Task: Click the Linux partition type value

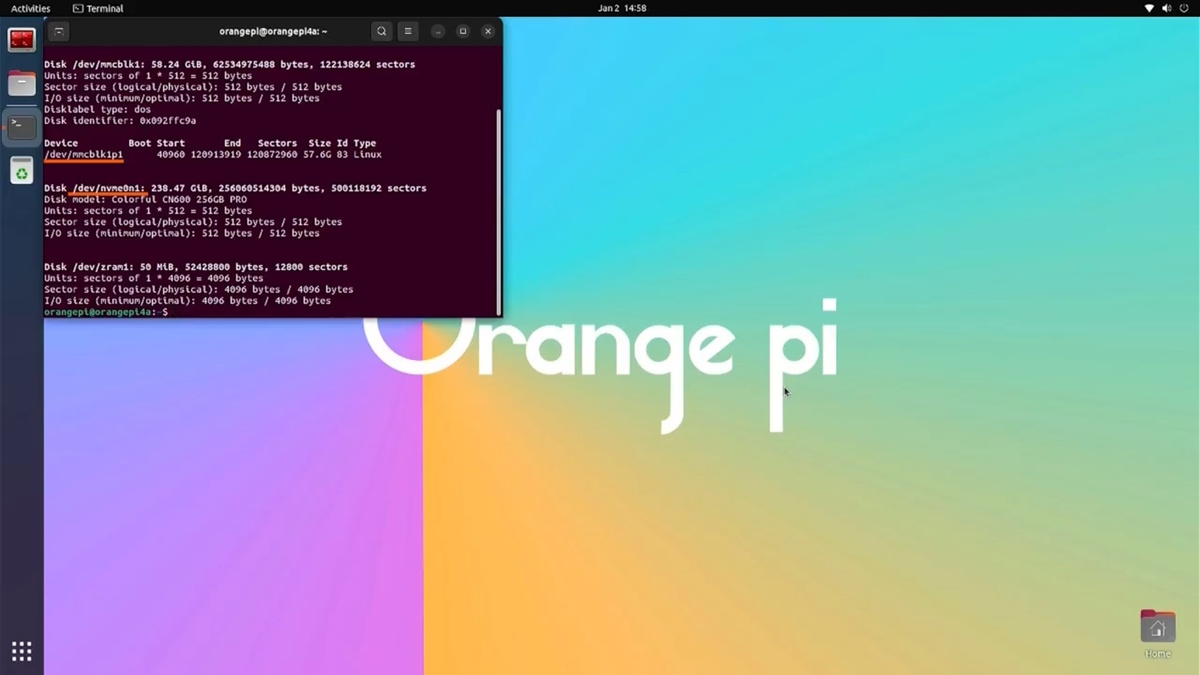Action: pos(367,154)
